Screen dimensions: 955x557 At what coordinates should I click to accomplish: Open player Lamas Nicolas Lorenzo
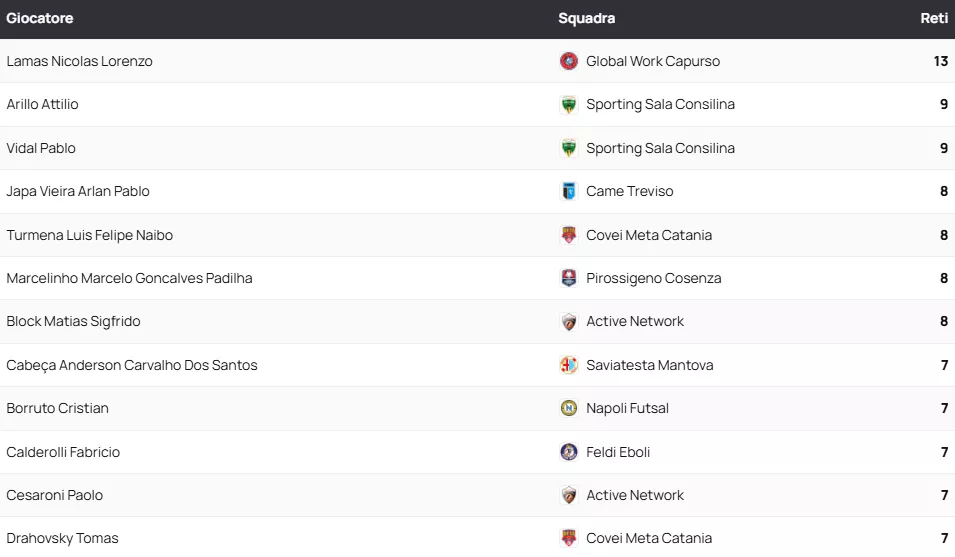80,61
